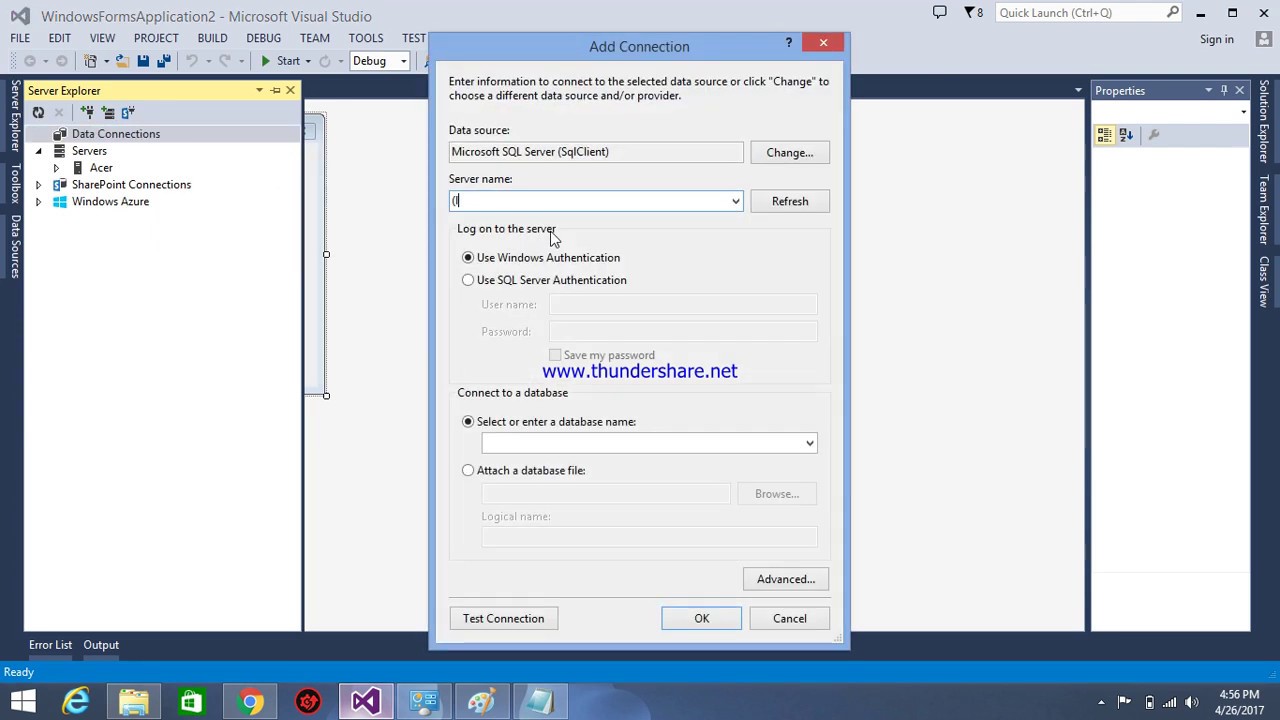The image size is (1280, 720).
Task: Click the Sign in link
Action: pos(1217,40)
